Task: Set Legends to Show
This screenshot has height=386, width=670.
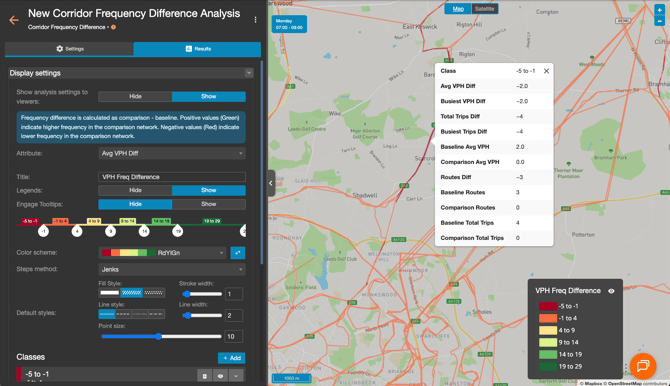Action: coord(209,190)
